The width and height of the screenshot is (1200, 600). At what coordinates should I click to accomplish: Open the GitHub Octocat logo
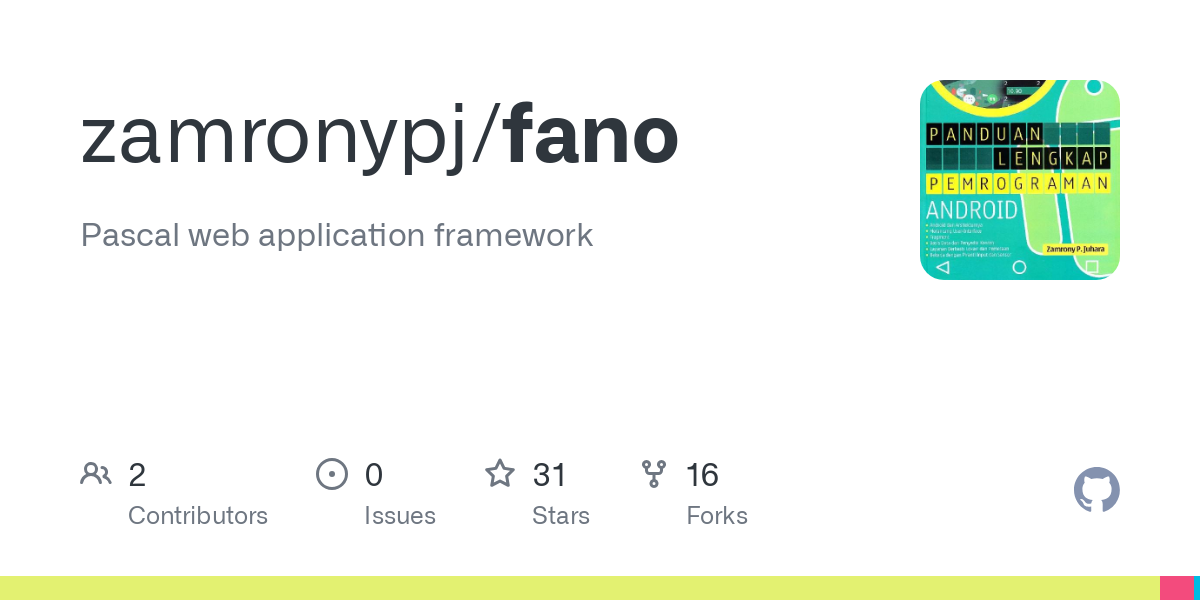(1097, 490)
